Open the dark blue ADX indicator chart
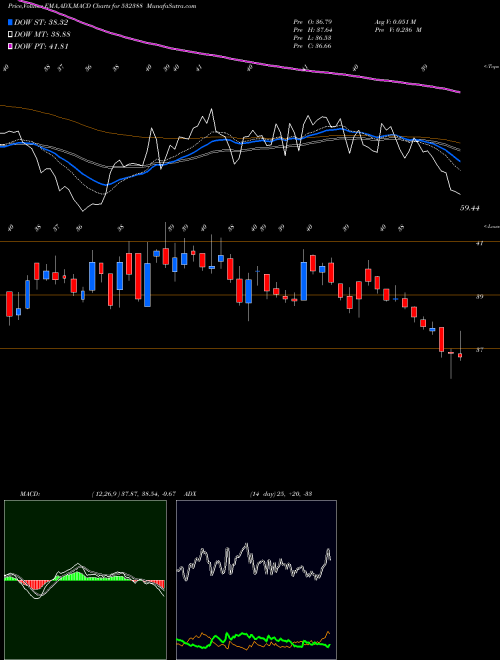 (256, 580)
